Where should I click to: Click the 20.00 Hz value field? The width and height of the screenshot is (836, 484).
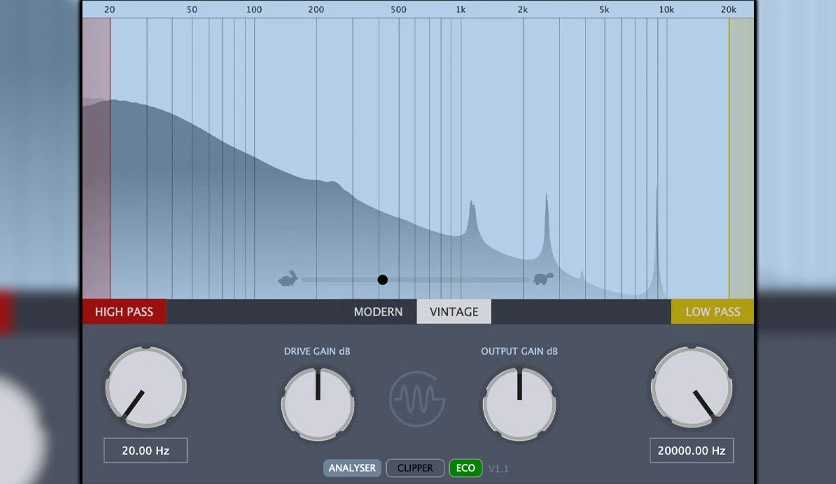146,450
